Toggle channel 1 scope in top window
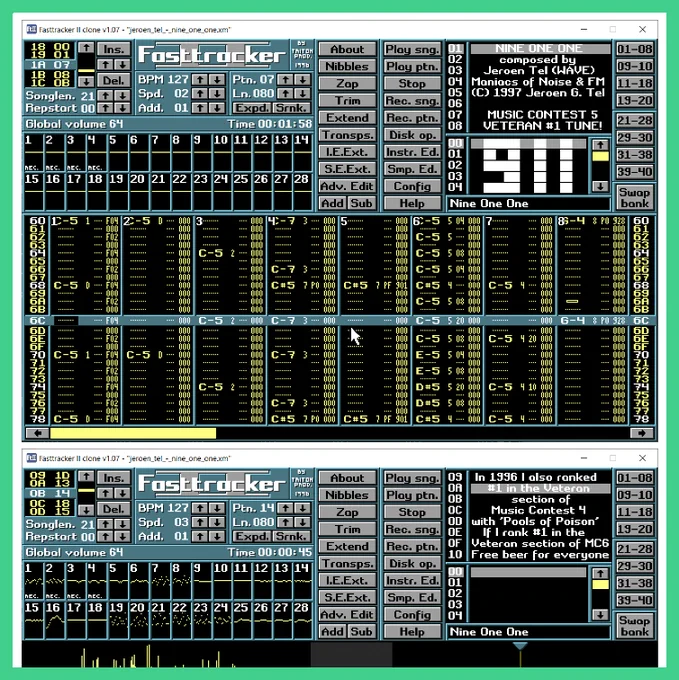 coord(34,153)
